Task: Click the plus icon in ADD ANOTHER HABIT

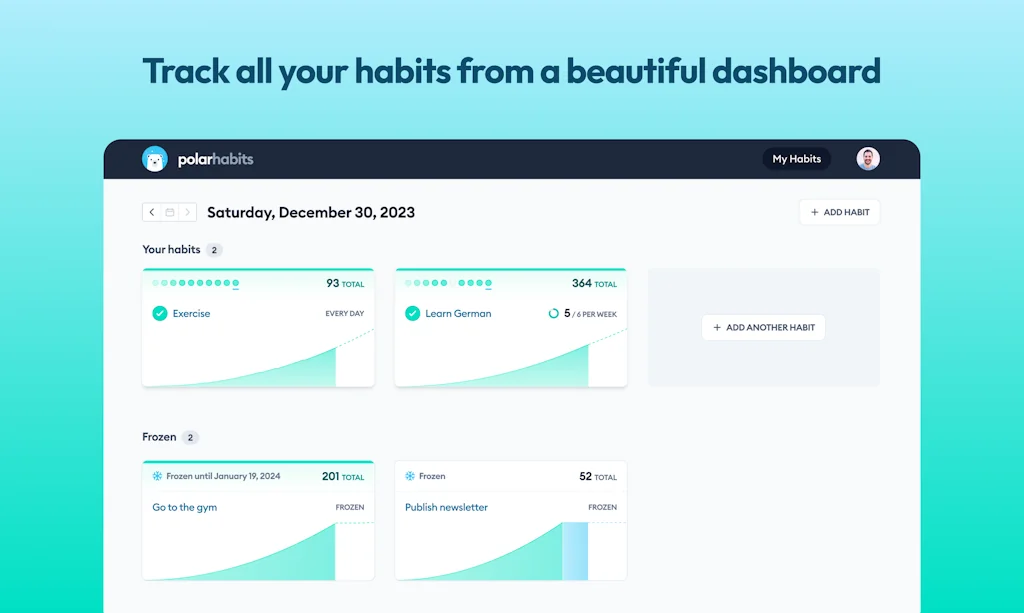Action: [718, 327]
